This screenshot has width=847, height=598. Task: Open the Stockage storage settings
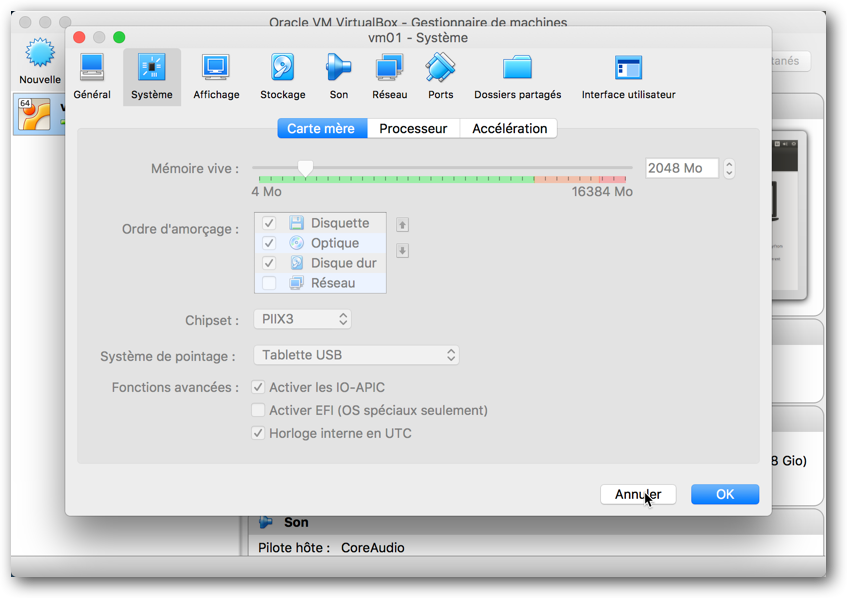283,77
